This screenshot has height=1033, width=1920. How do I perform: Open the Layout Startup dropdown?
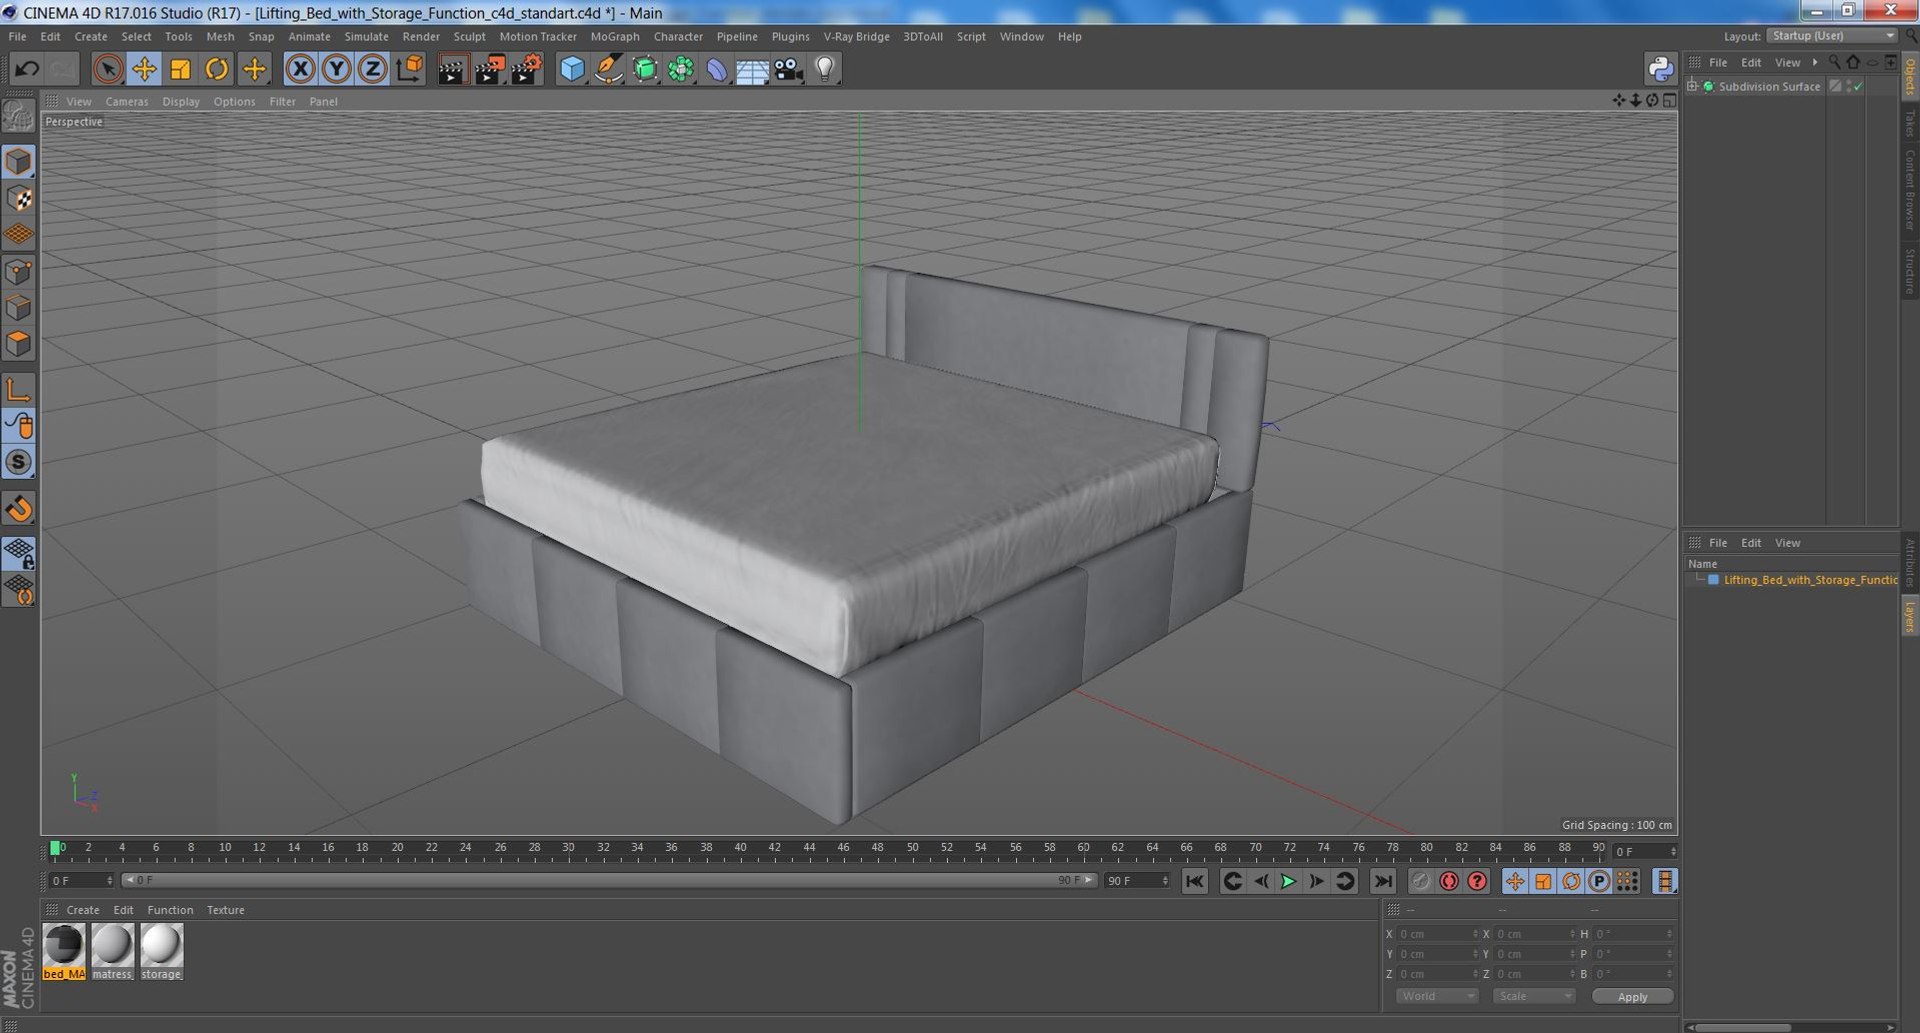click(x=1831, y=36)
